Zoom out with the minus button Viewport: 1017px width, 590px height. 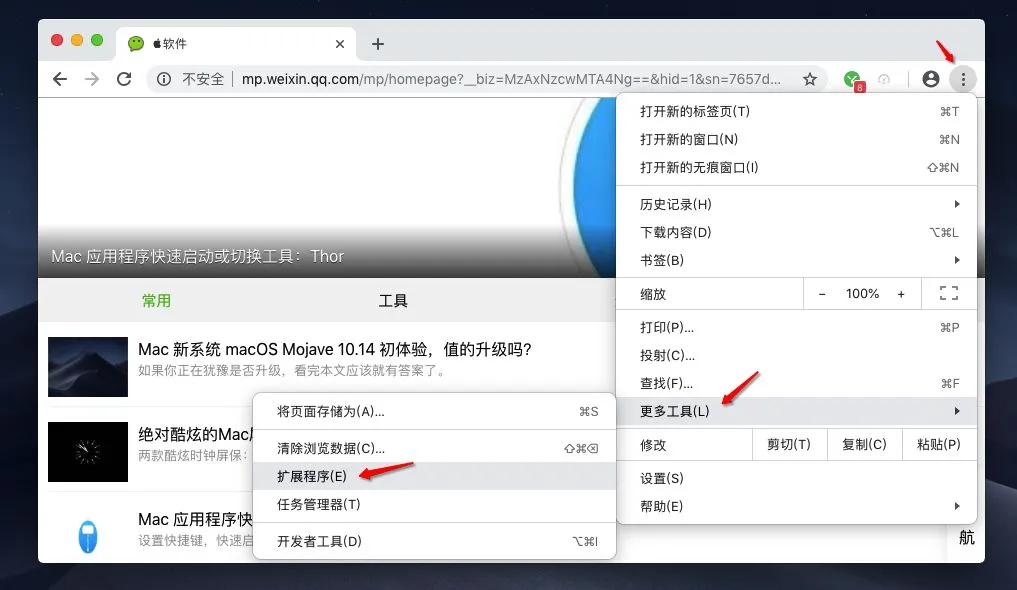(x=822, y=294)
